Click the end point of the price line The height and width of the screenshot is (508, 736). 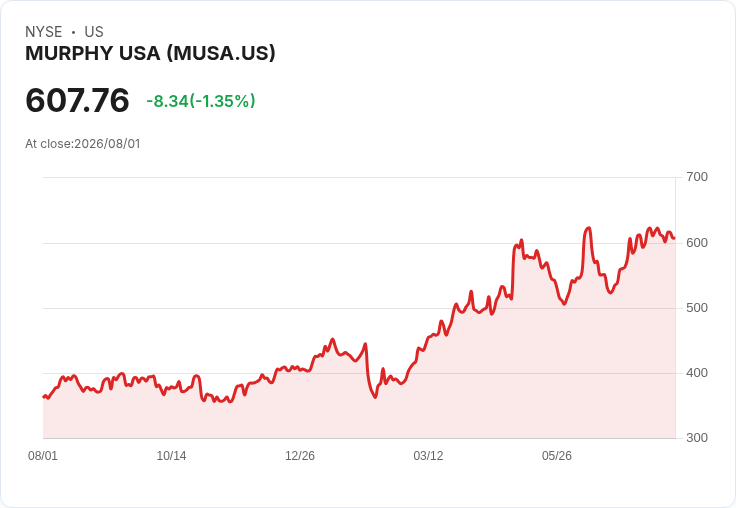point(675,238)
